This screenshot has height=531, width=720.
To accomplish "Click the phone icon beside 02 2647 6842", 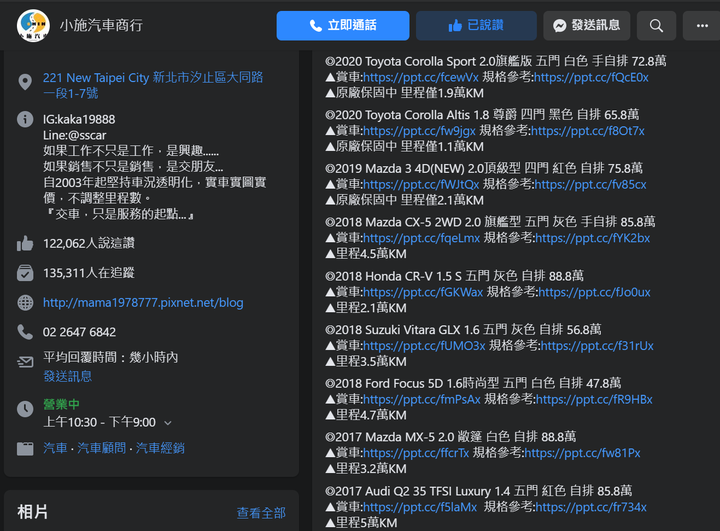I will click(x=25, y=332).
